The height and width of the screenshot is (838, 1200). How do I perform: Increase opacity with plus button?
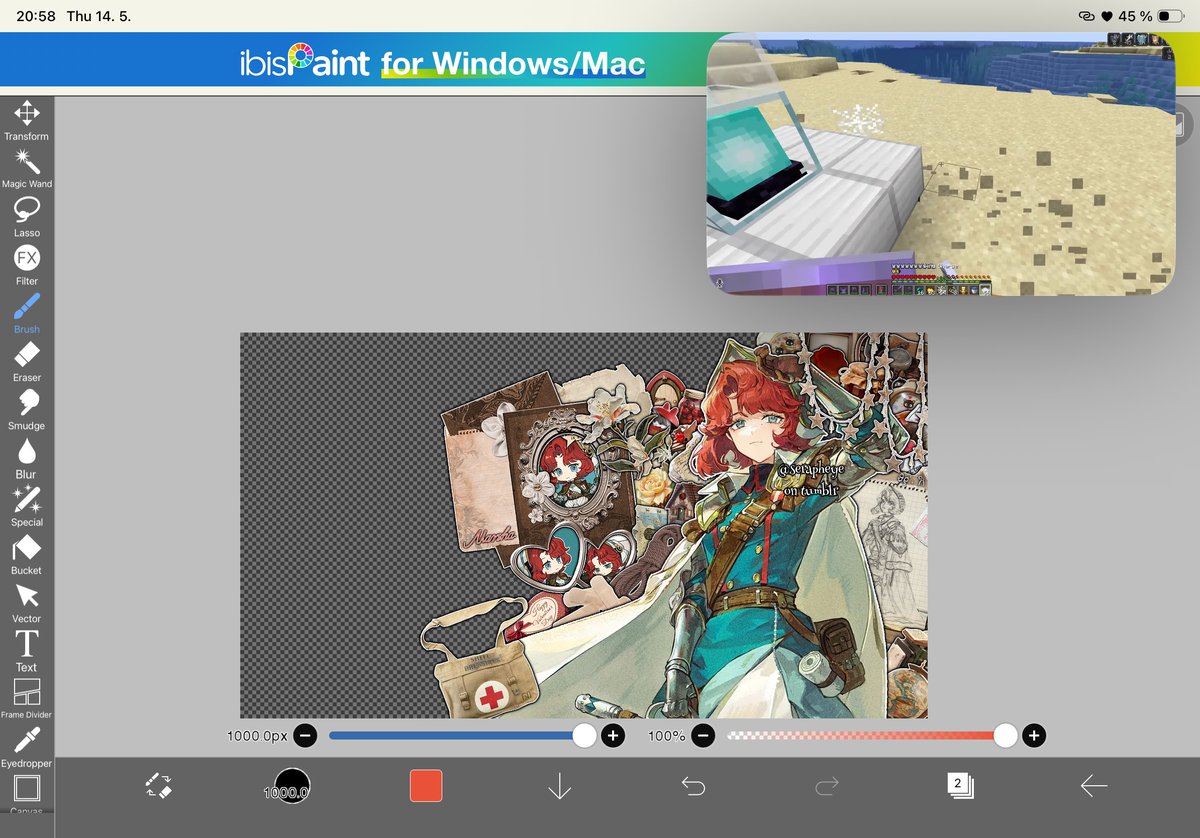click(1034, 736)
